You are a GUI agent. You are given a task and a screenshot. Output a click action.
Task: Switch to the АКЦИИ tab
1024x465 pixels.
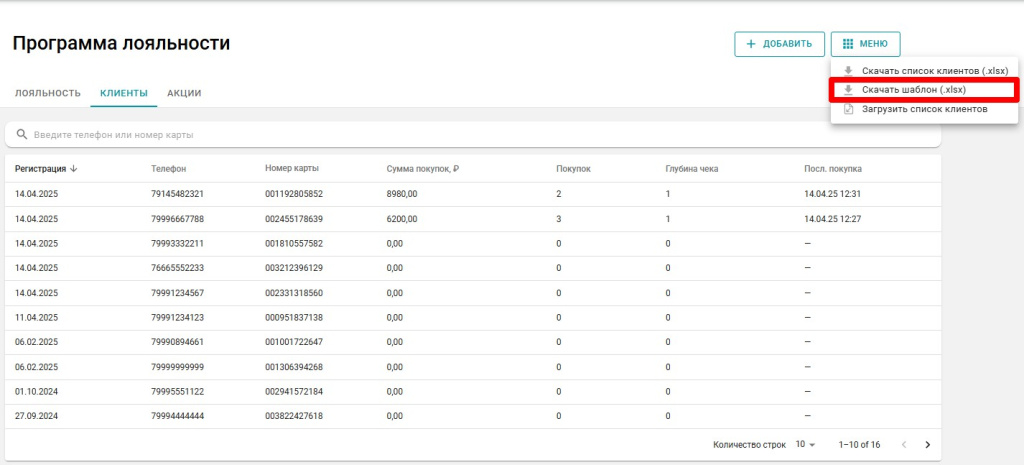184,93
